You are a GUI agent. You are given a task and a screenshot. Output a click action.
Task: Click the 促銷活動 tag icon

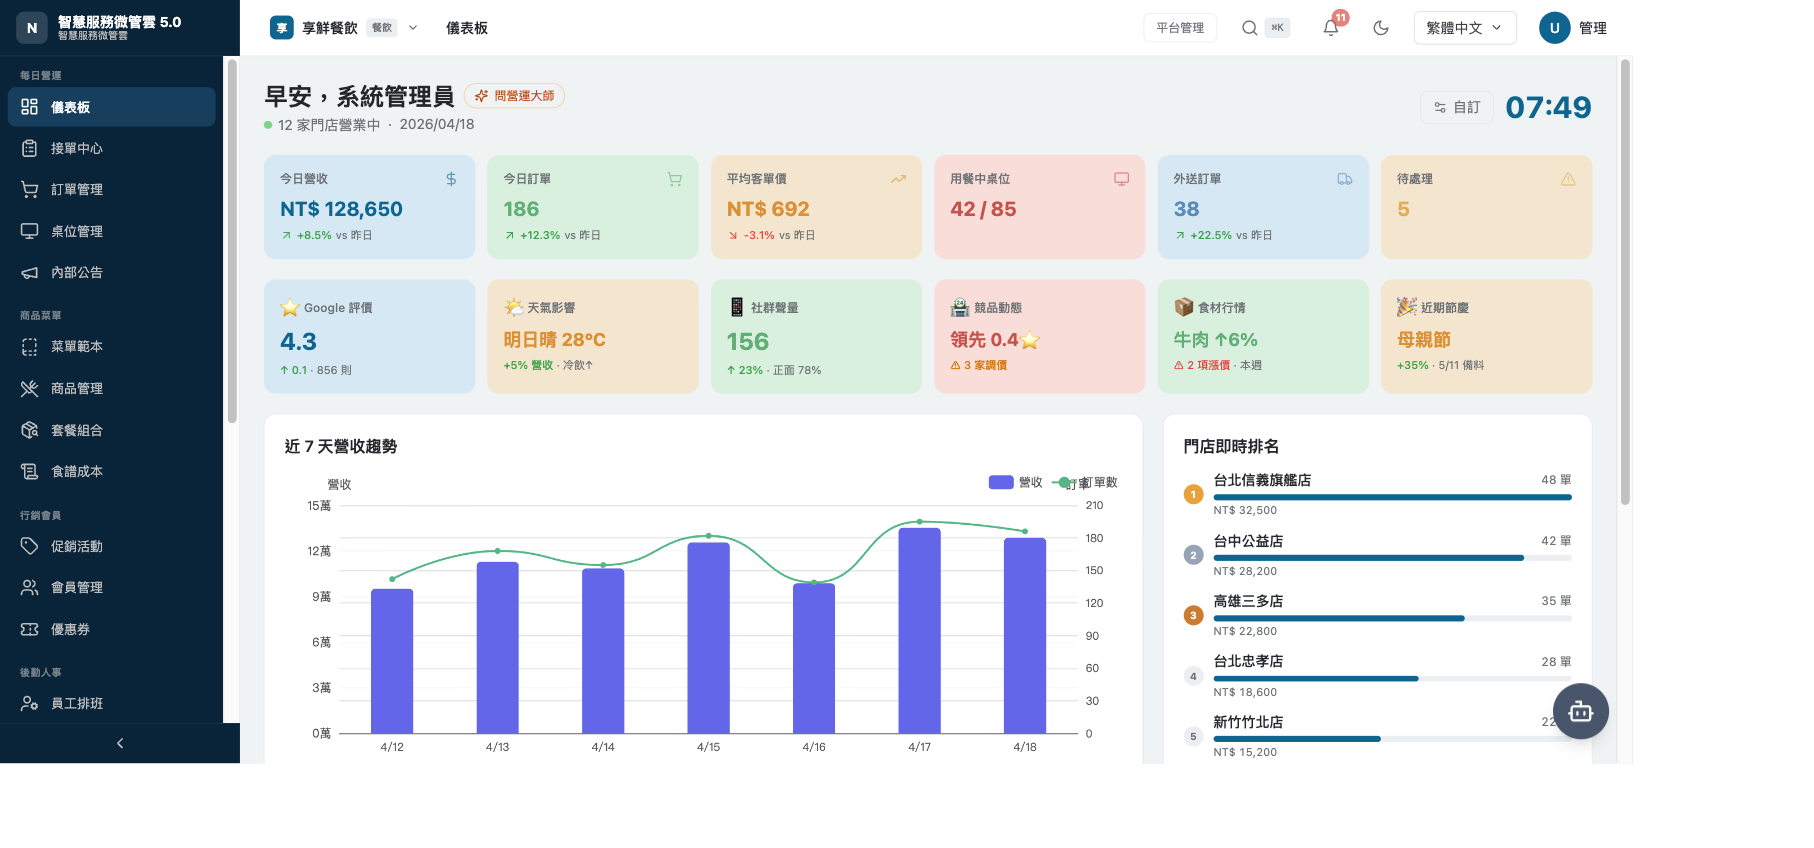pos(29,546)
